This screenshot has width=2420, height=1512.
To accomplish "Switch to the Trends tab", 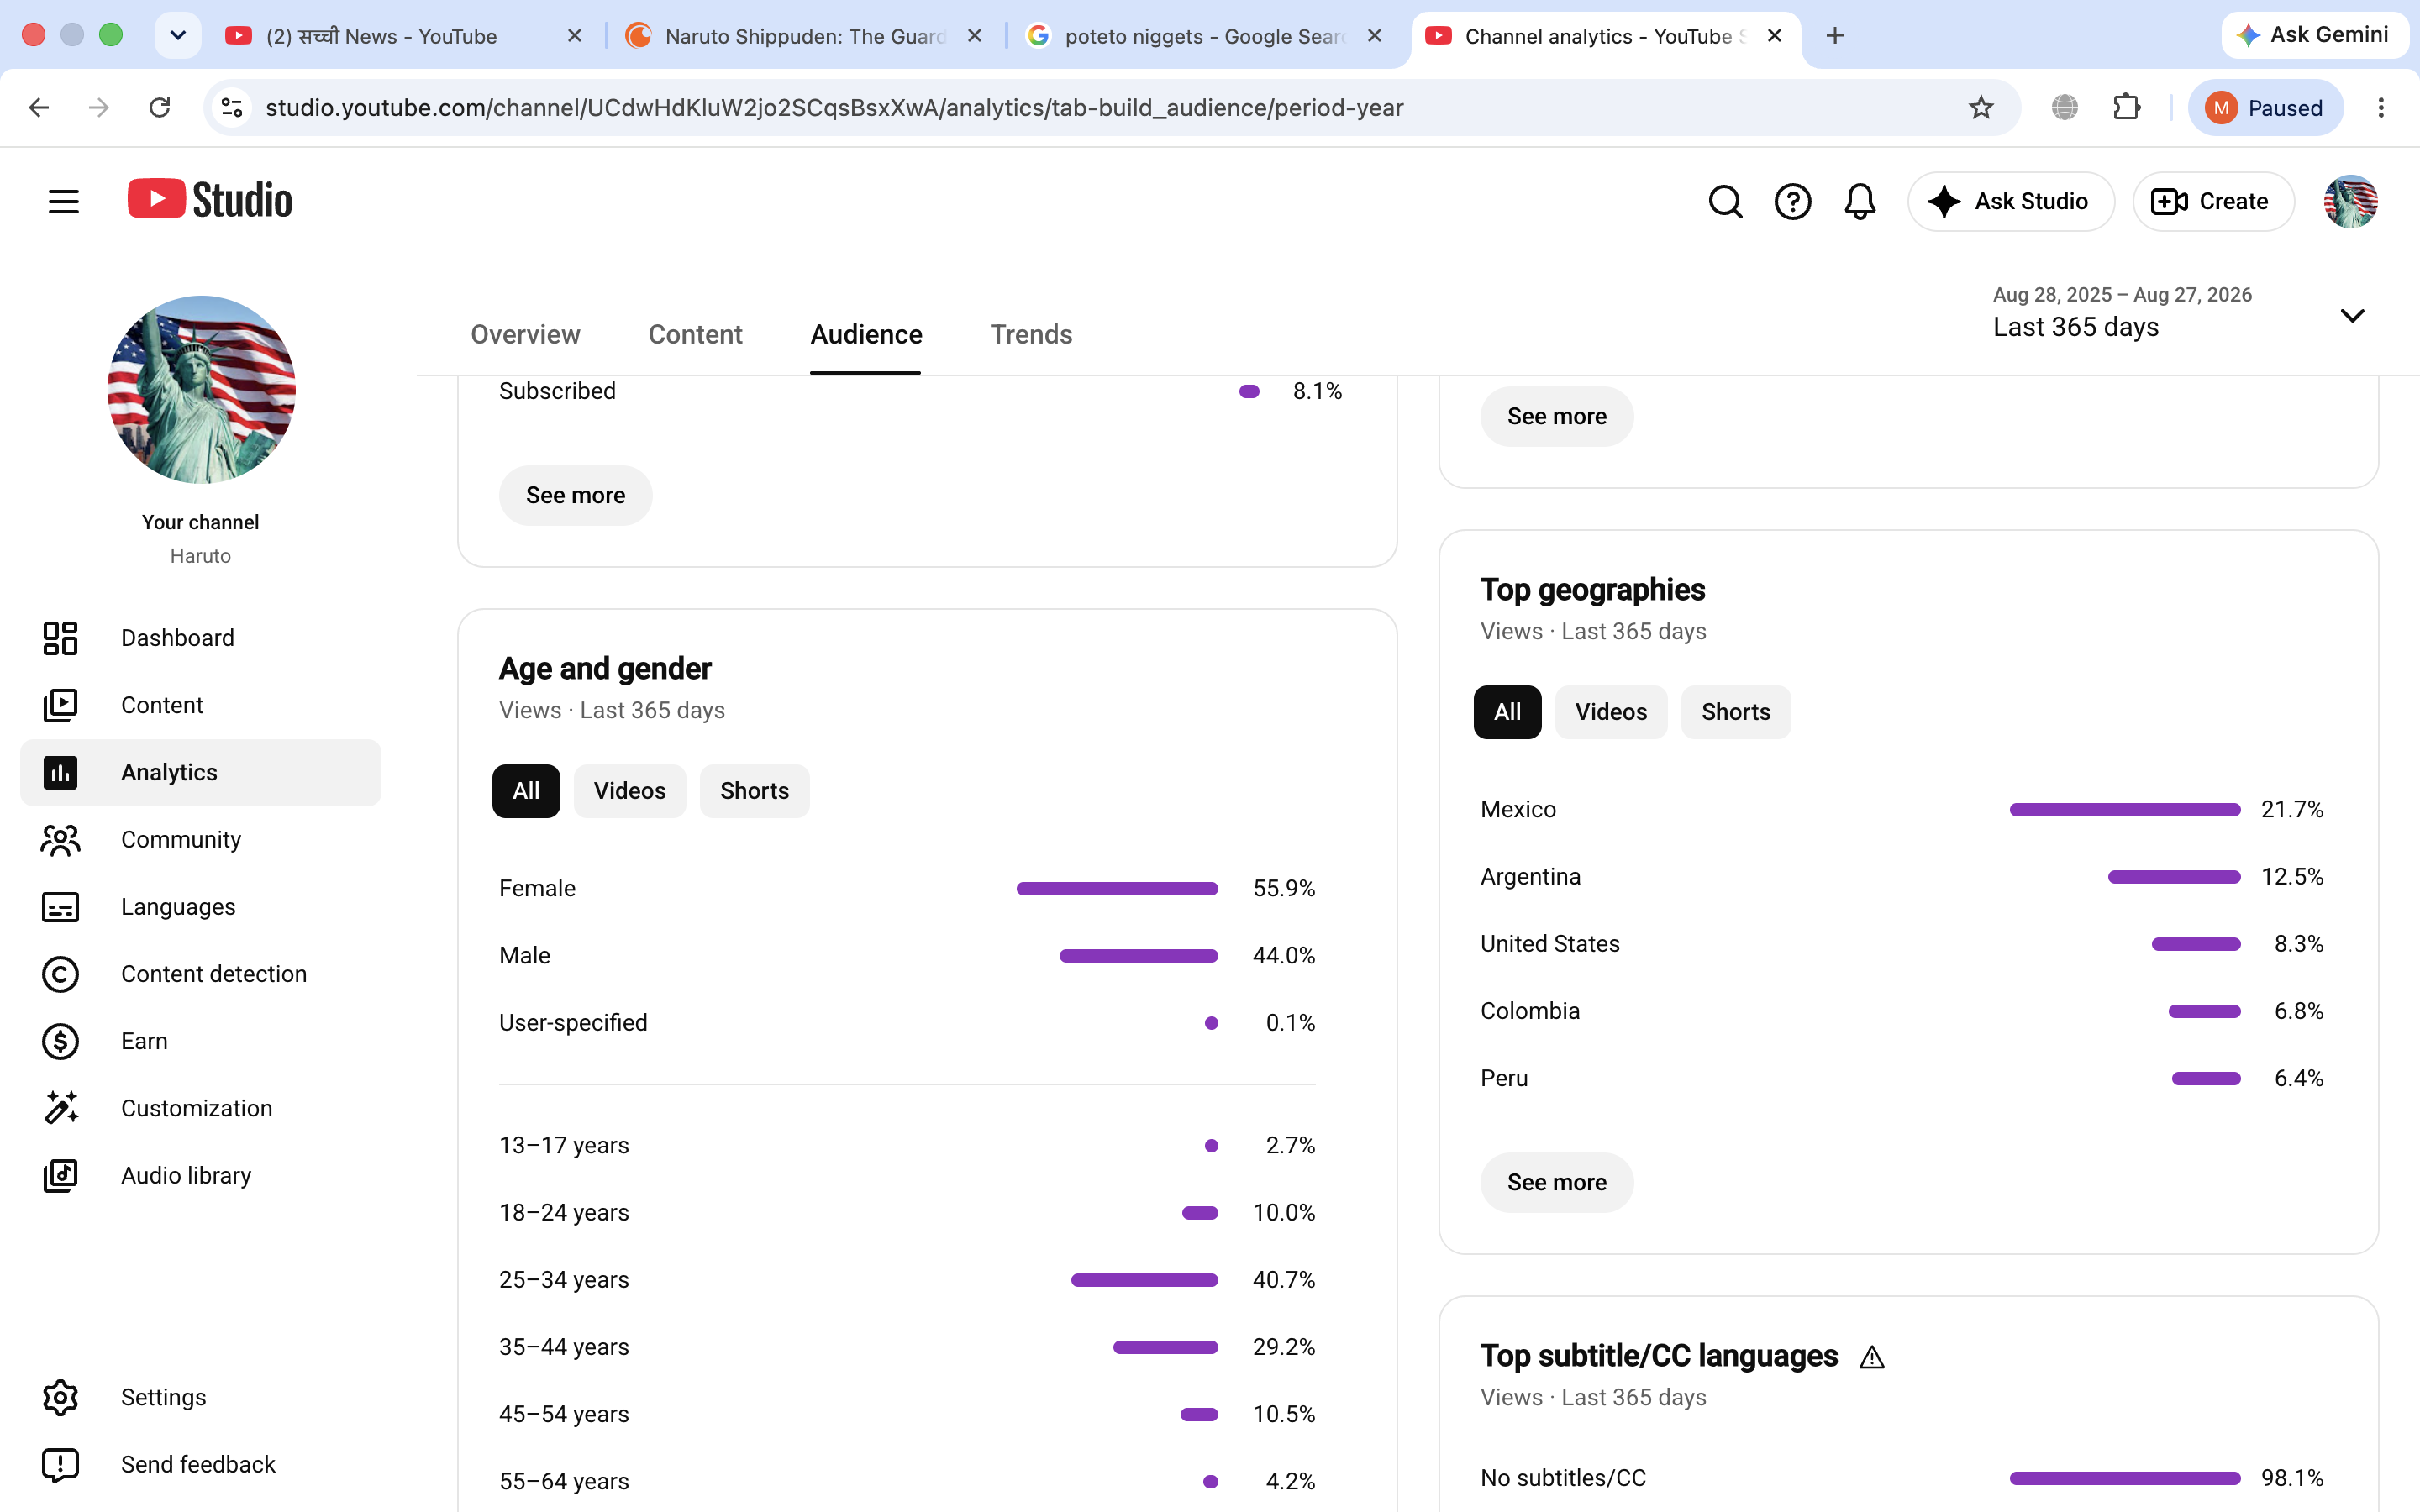I will 1031,334.
